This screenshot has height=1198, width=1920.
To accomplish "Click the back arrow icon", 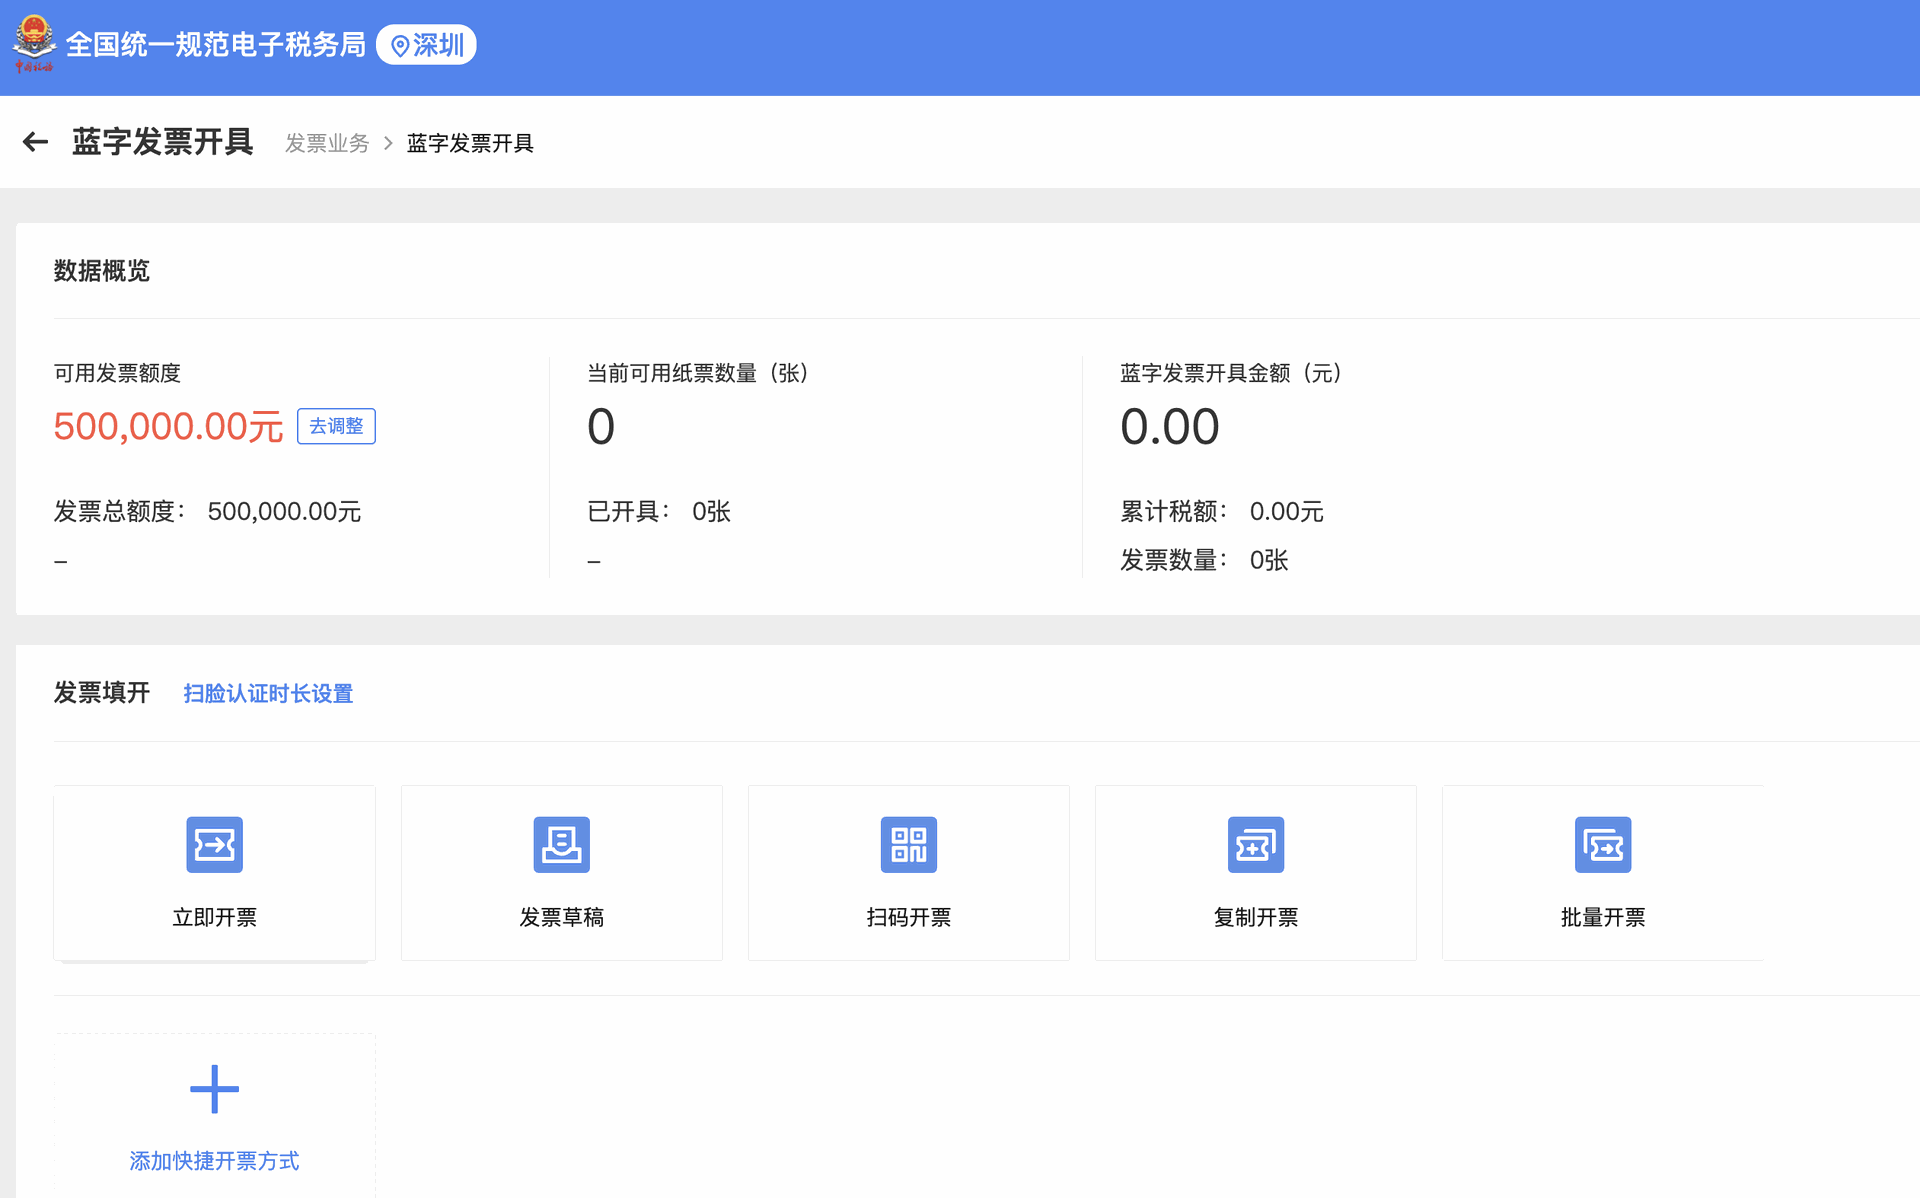I will [x=36, y=142].
